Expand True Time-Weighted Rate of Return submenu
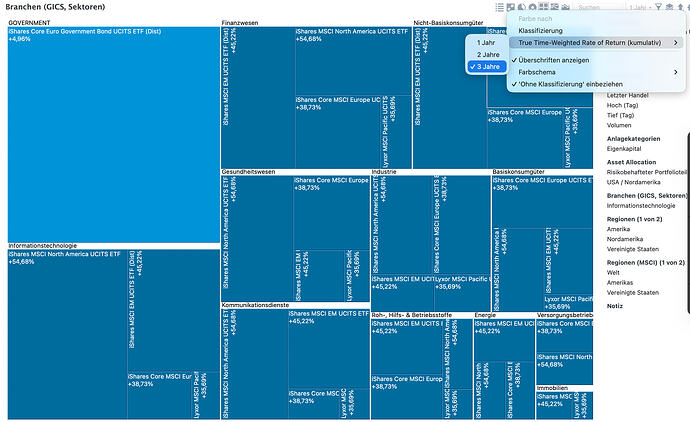The image size is (690, 422). click(x=590, y=43)
